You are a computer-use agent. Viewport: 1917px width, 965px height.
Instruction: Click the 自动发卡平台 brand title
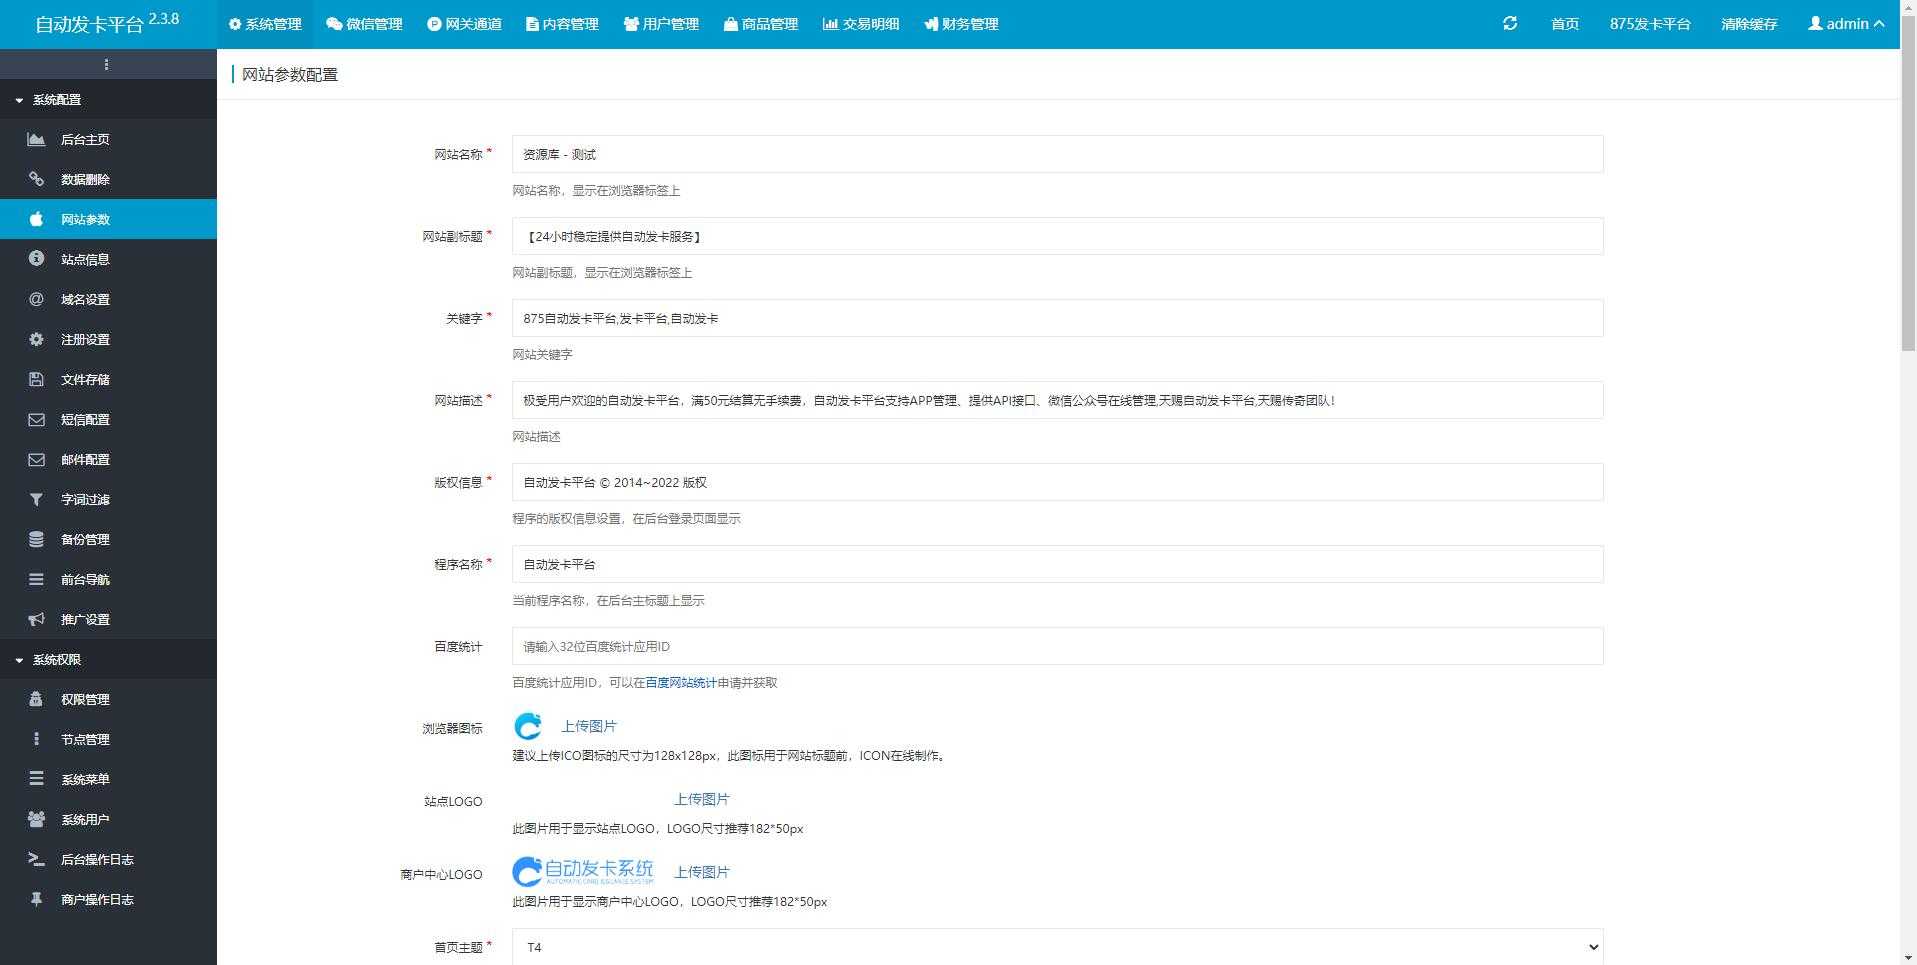[x=107, y=23]
